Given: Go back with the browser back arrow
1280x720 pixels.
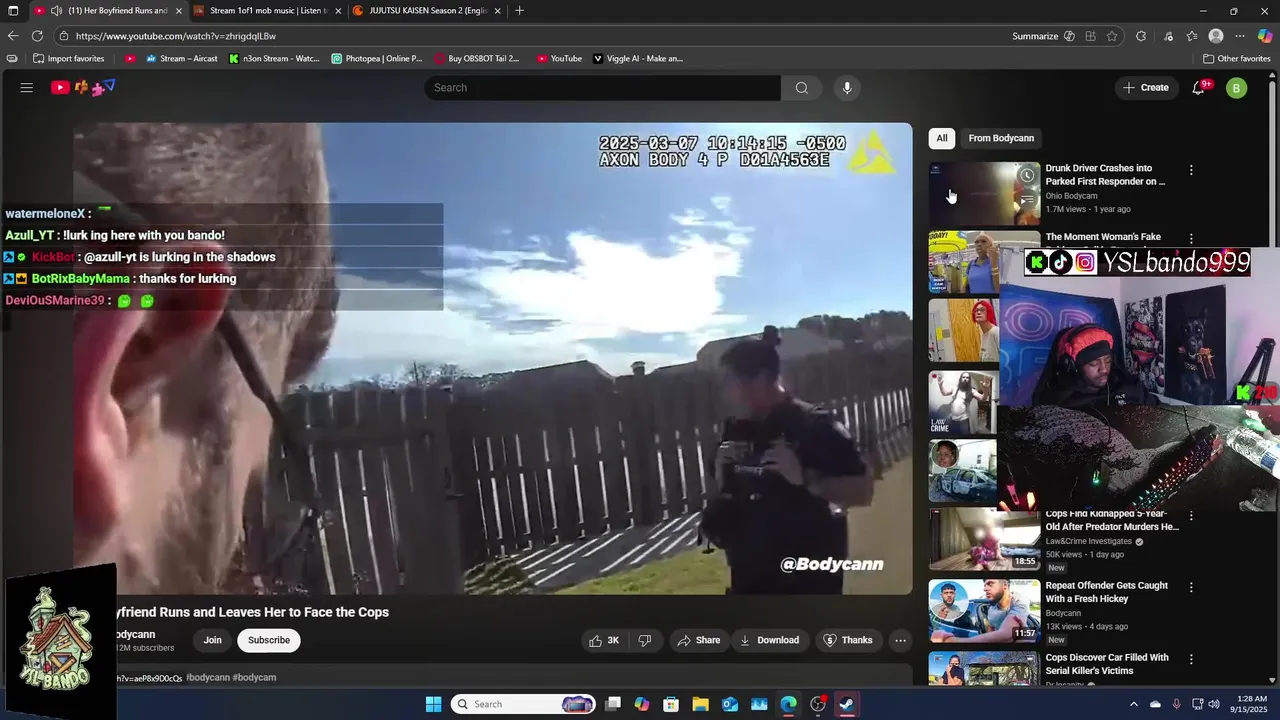Looking at the screenshot, I should pyautogui.click(x=13, y=36).
